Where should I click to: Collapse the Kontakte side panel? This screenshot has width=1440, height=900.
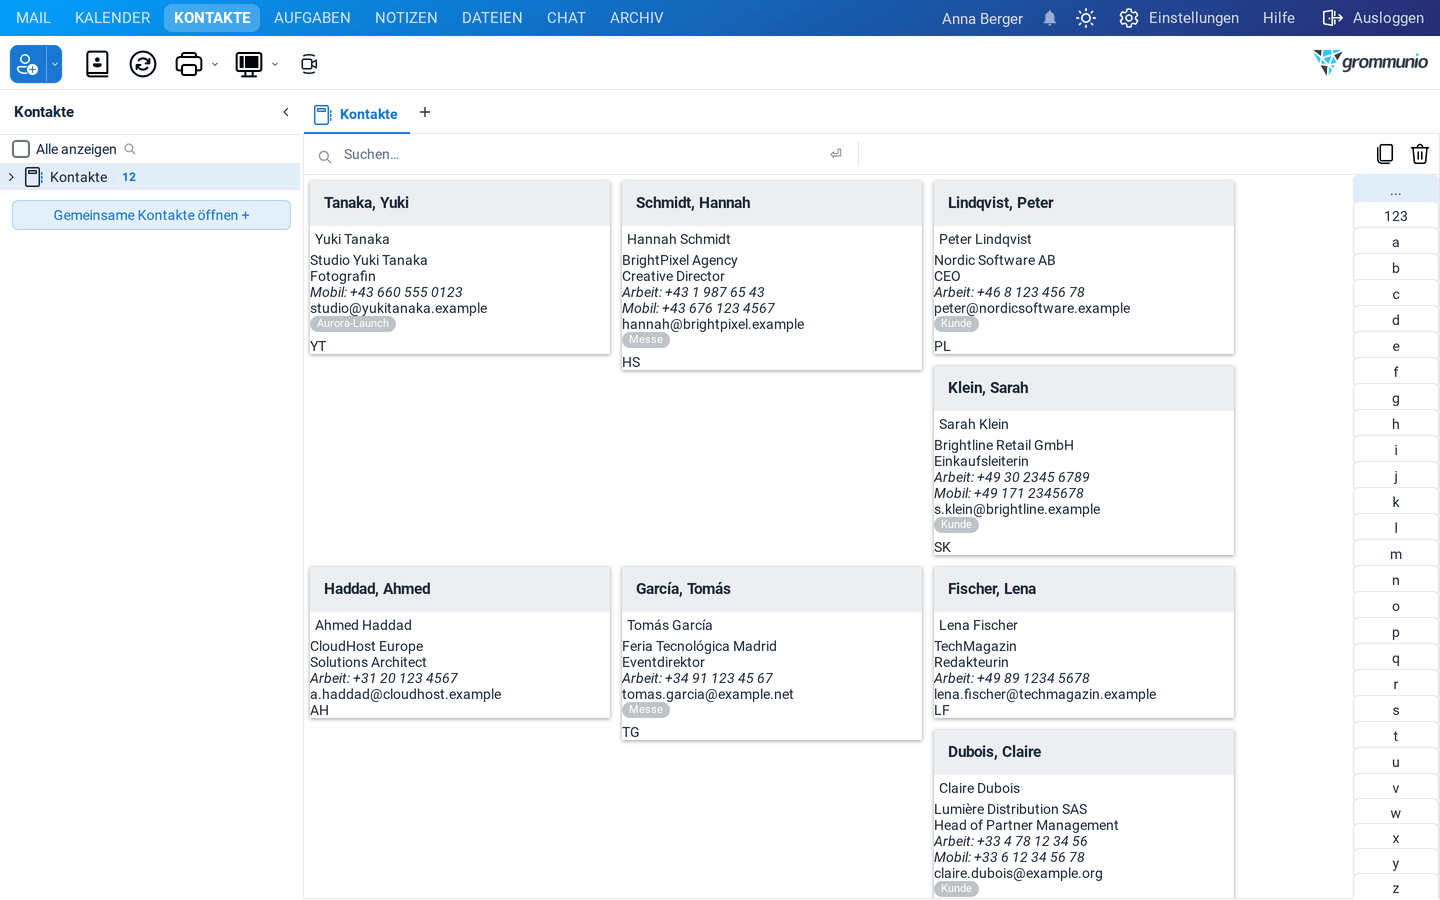click(x=286, y=112)
